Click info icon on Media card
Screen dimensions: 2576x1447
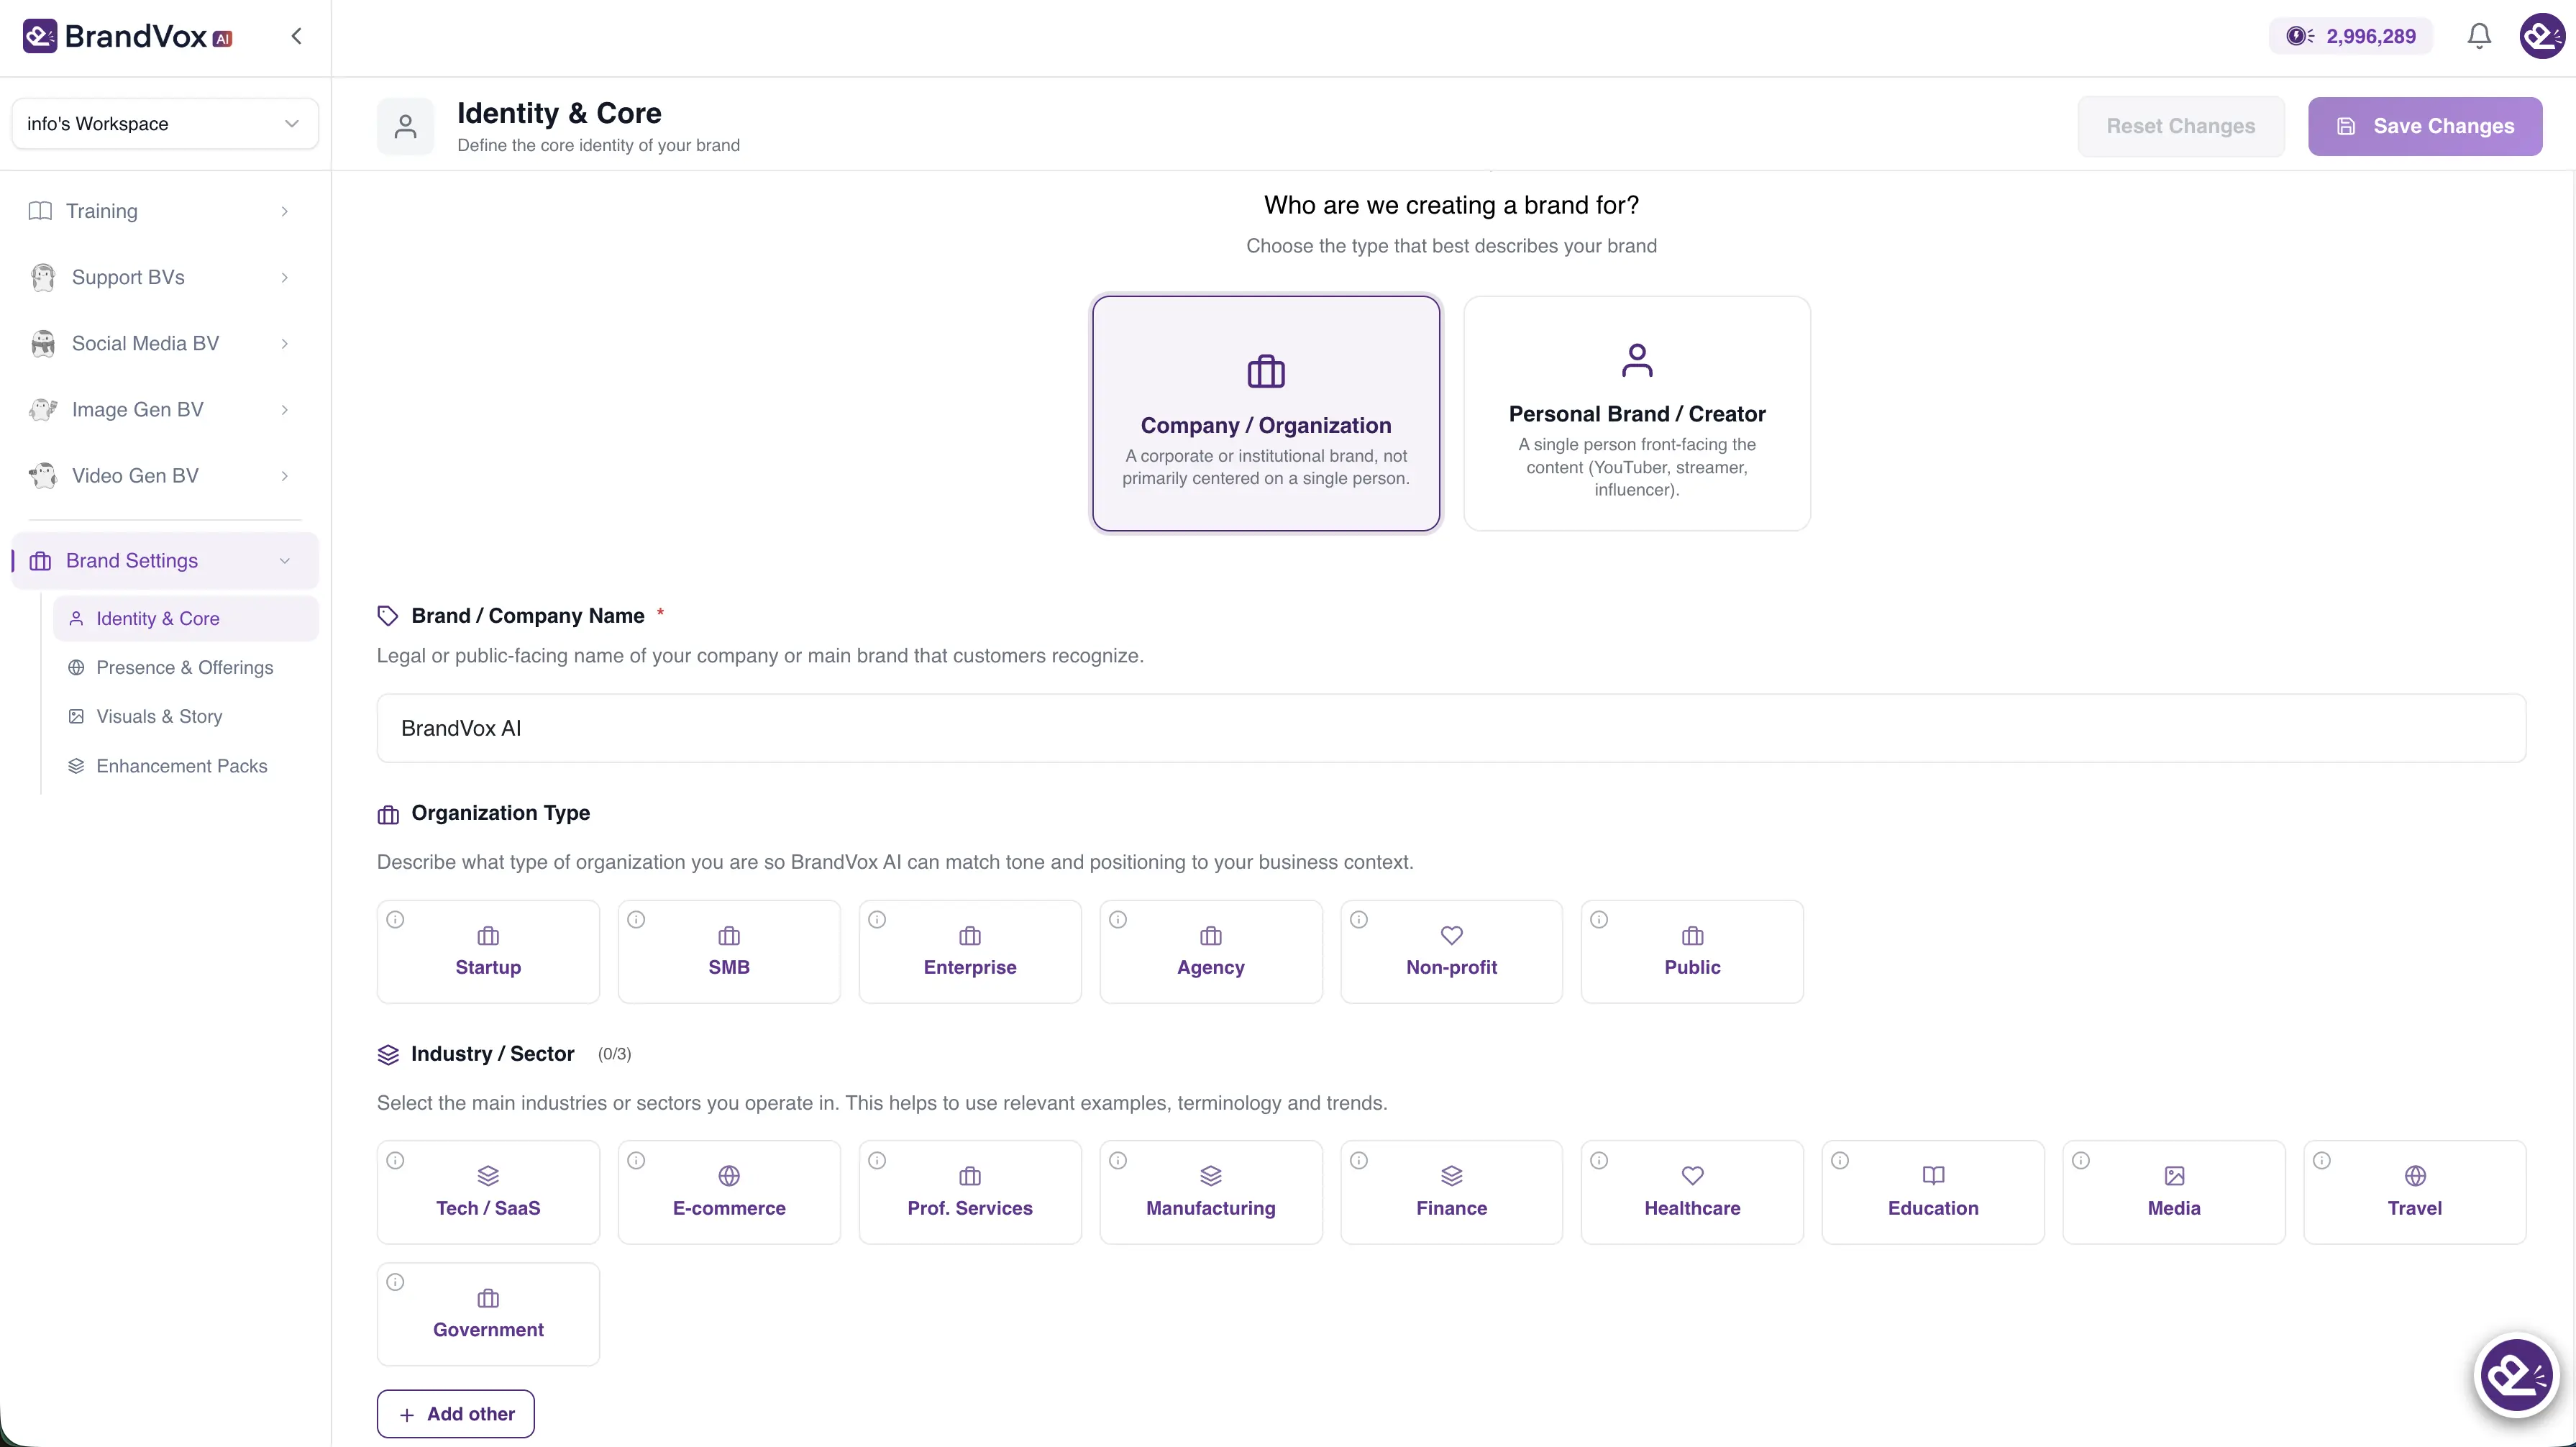(x=2081, y=1161)
